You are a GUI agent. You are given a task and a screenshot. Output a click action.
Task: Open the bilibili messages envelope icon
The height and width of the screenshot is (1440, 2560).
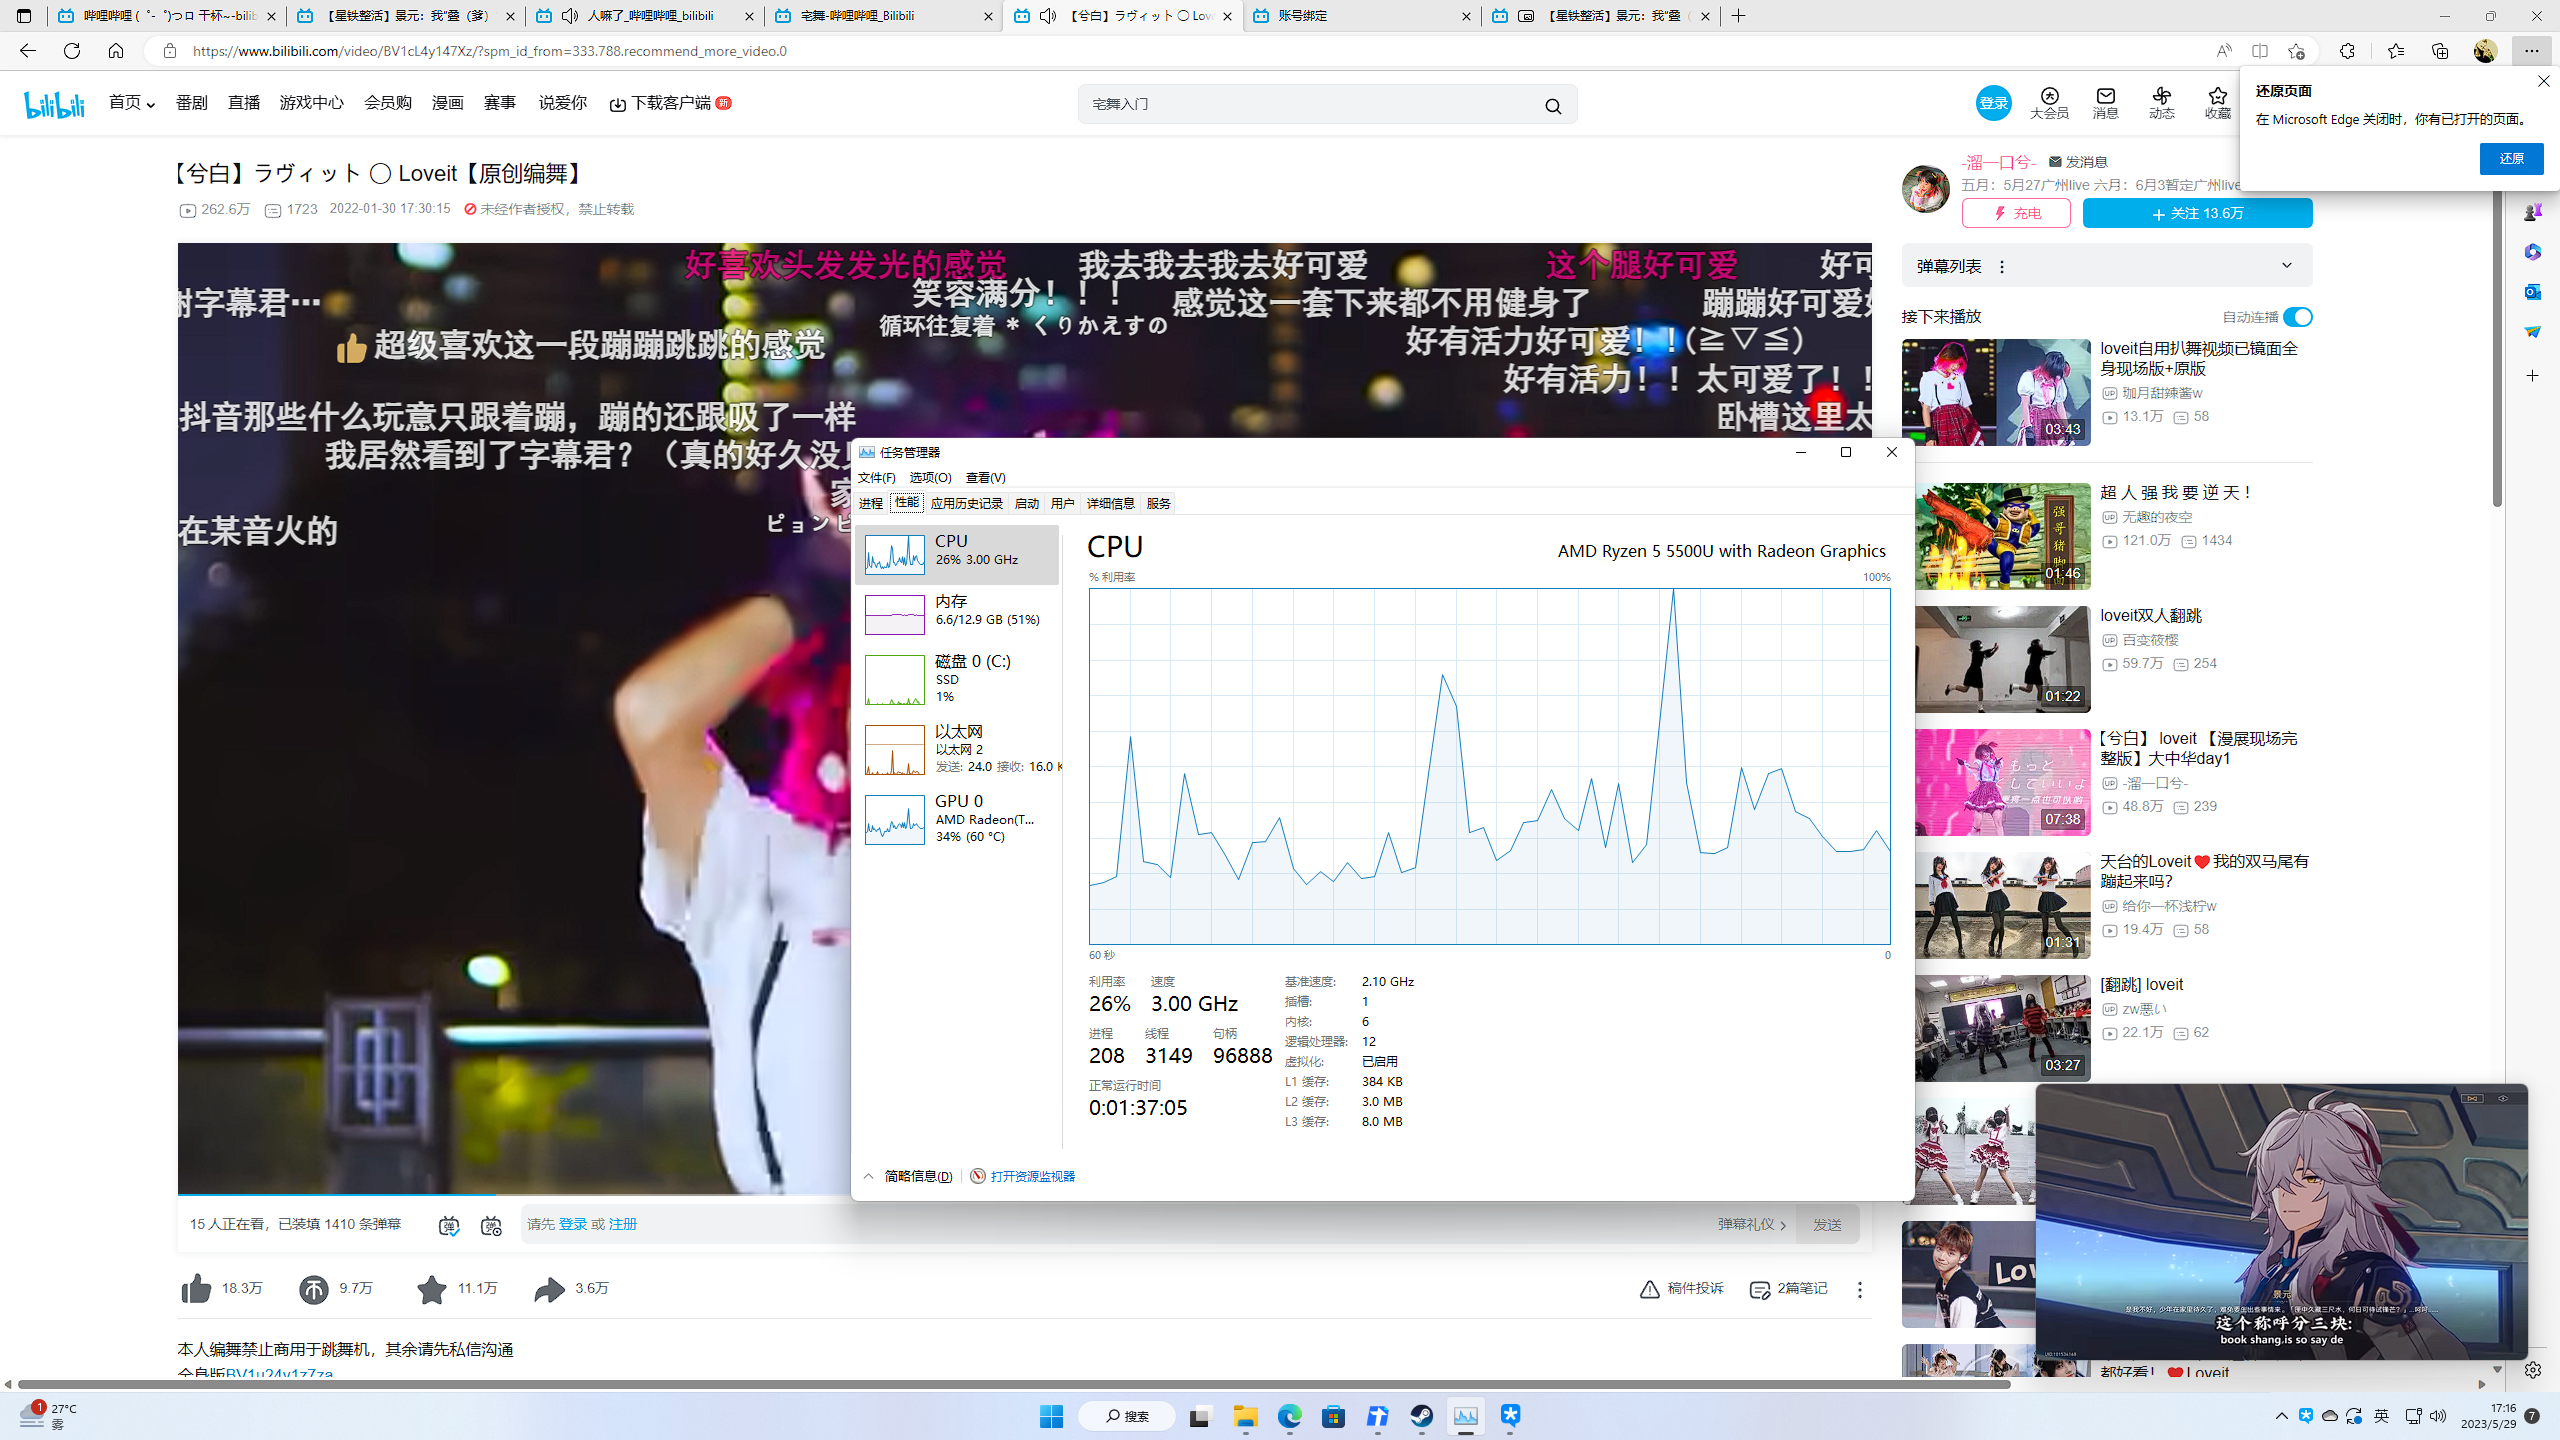pyautogui.click(x=2105, y=97)
